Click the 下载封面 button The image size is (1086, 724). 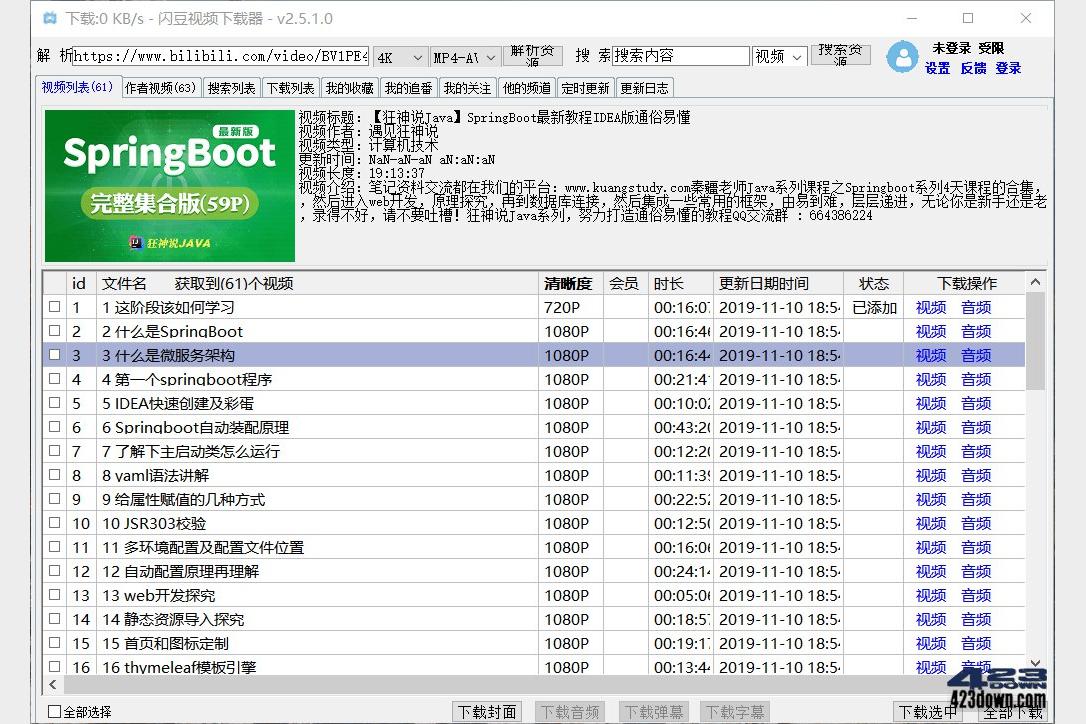coord(487,712)
